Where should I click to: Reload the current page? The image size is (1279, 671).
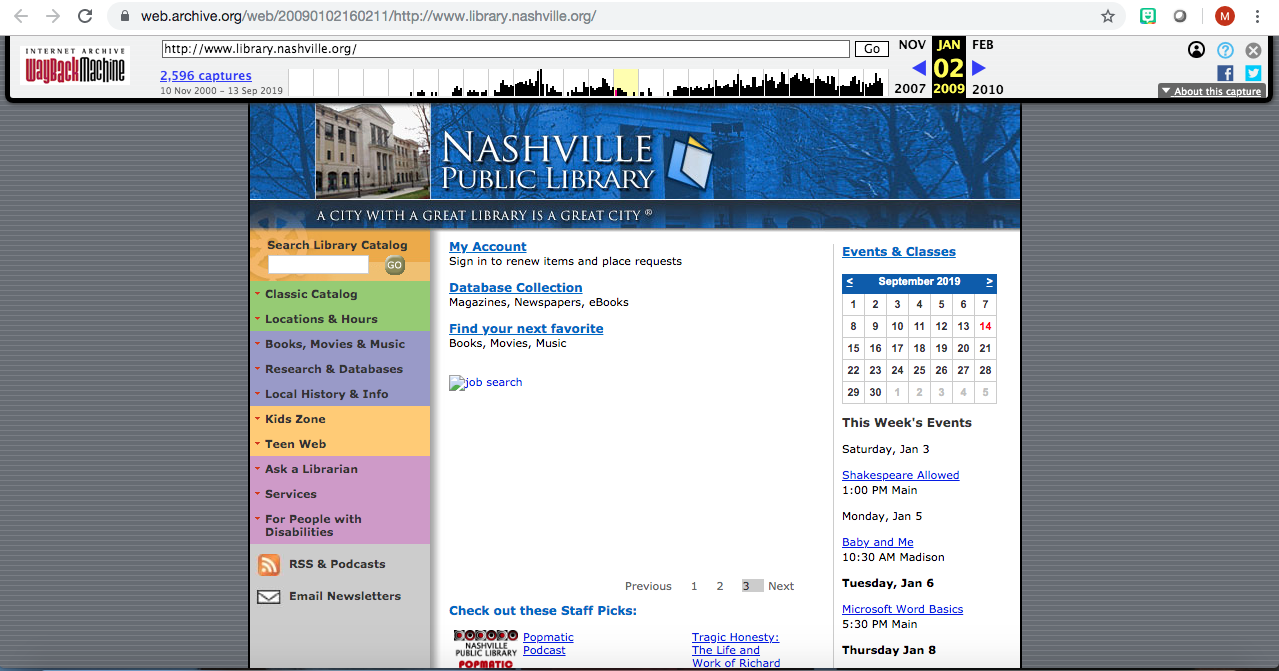(85, 16)
